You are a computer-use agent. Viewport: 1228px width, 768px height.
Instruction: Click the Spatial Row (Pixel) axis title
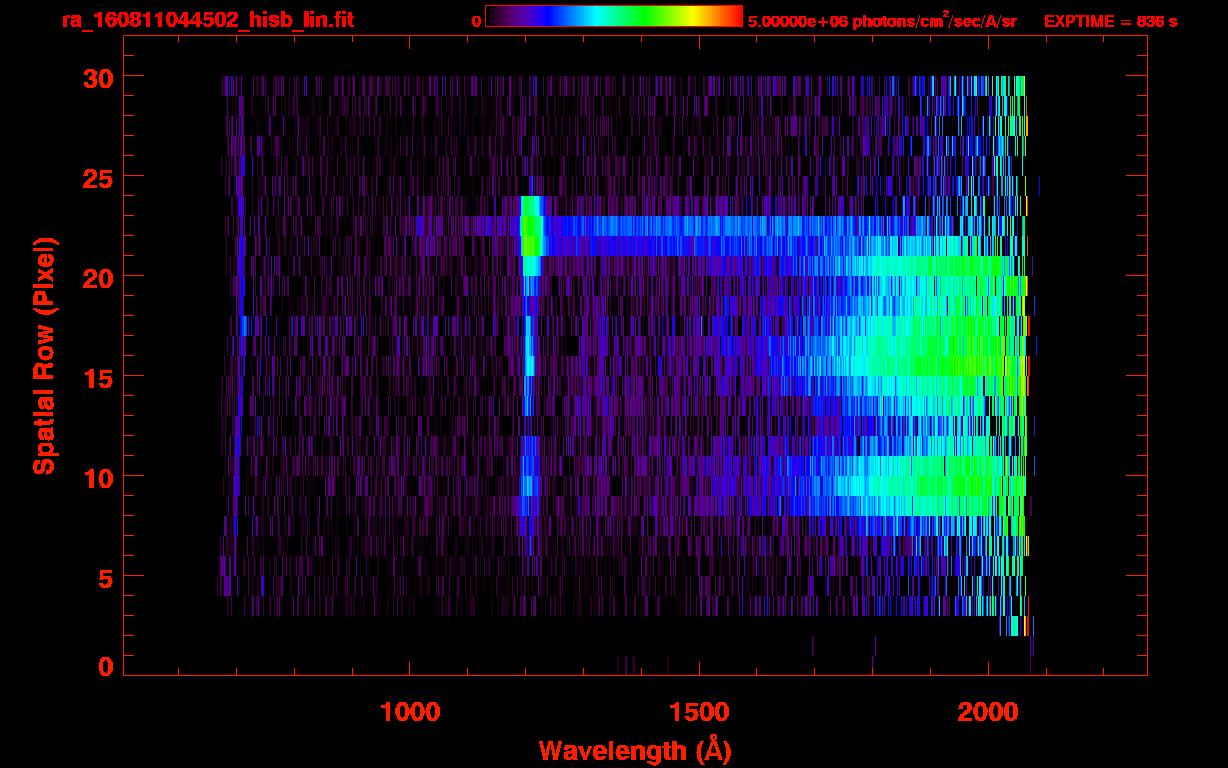pyautogui.click(x=44, y=356)
